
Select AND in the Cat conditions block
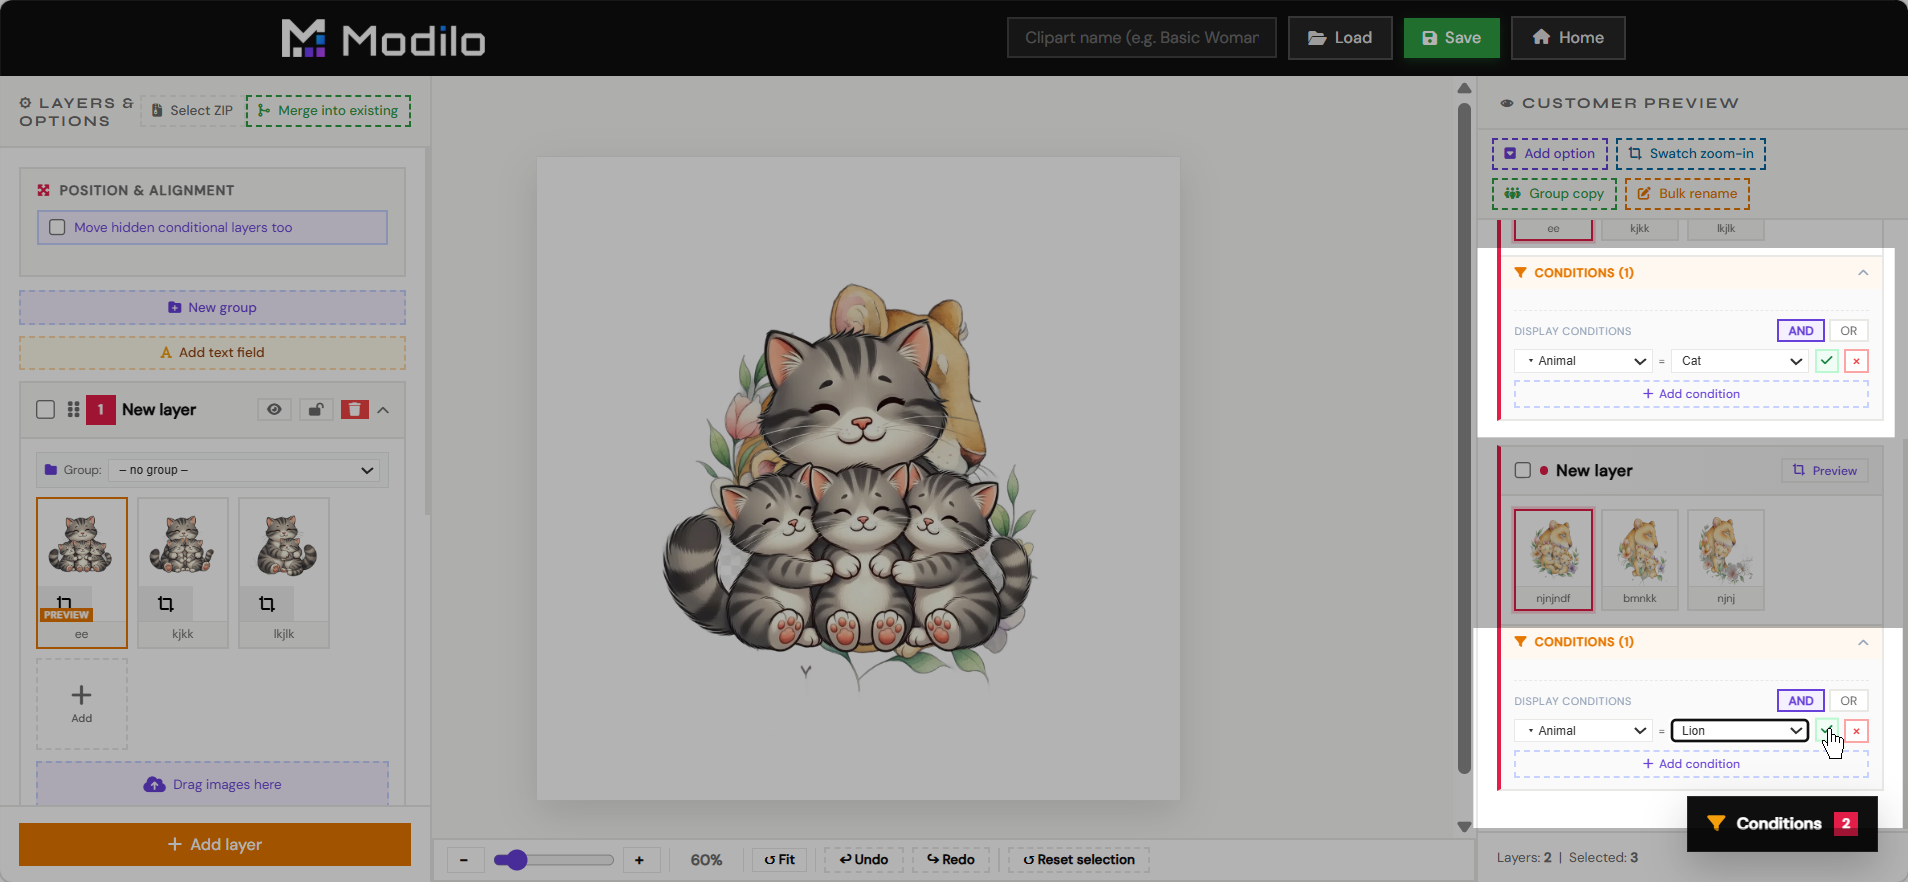(1801, 331)
